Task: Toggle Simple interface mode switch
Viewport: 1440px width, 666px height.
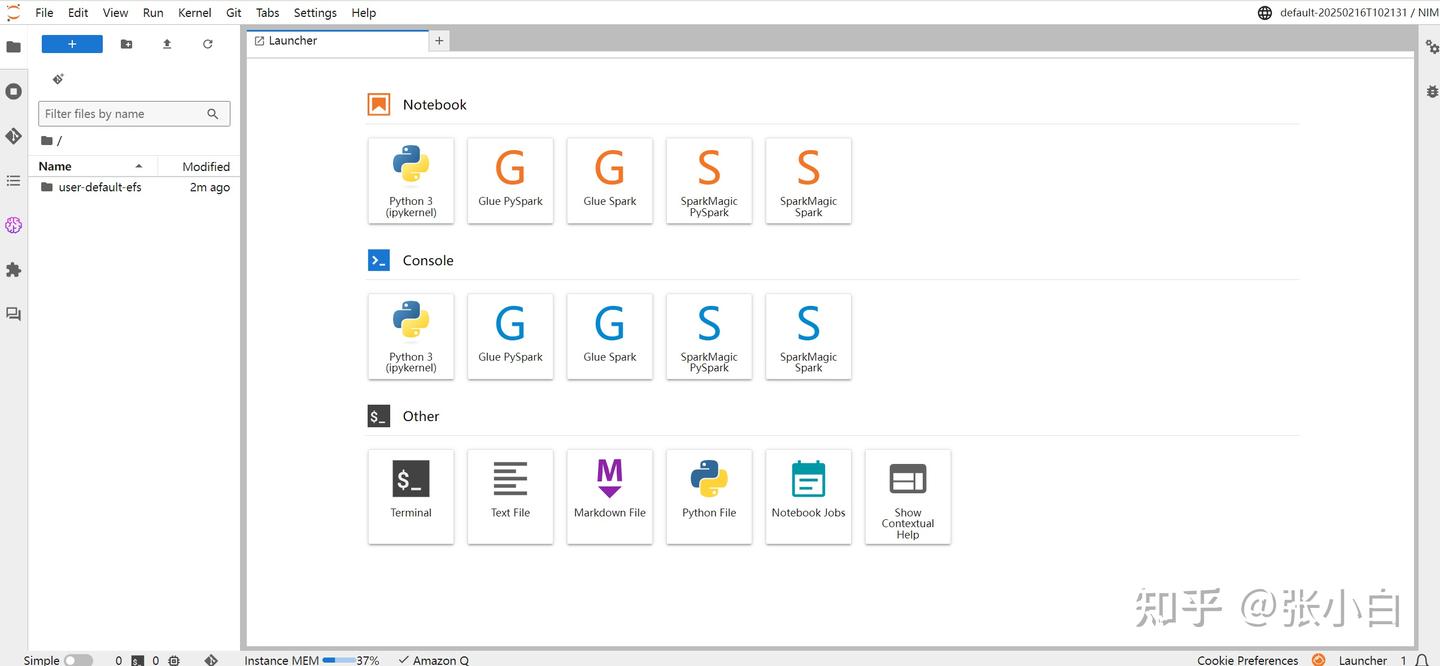Action: 78,660
